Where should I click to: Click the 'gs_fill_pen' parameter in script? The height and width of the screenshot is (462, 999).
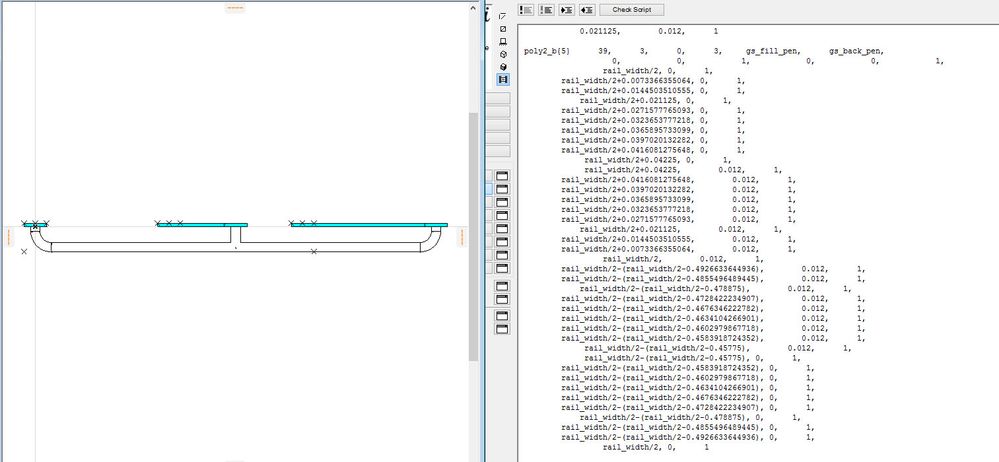coord(772,51)
